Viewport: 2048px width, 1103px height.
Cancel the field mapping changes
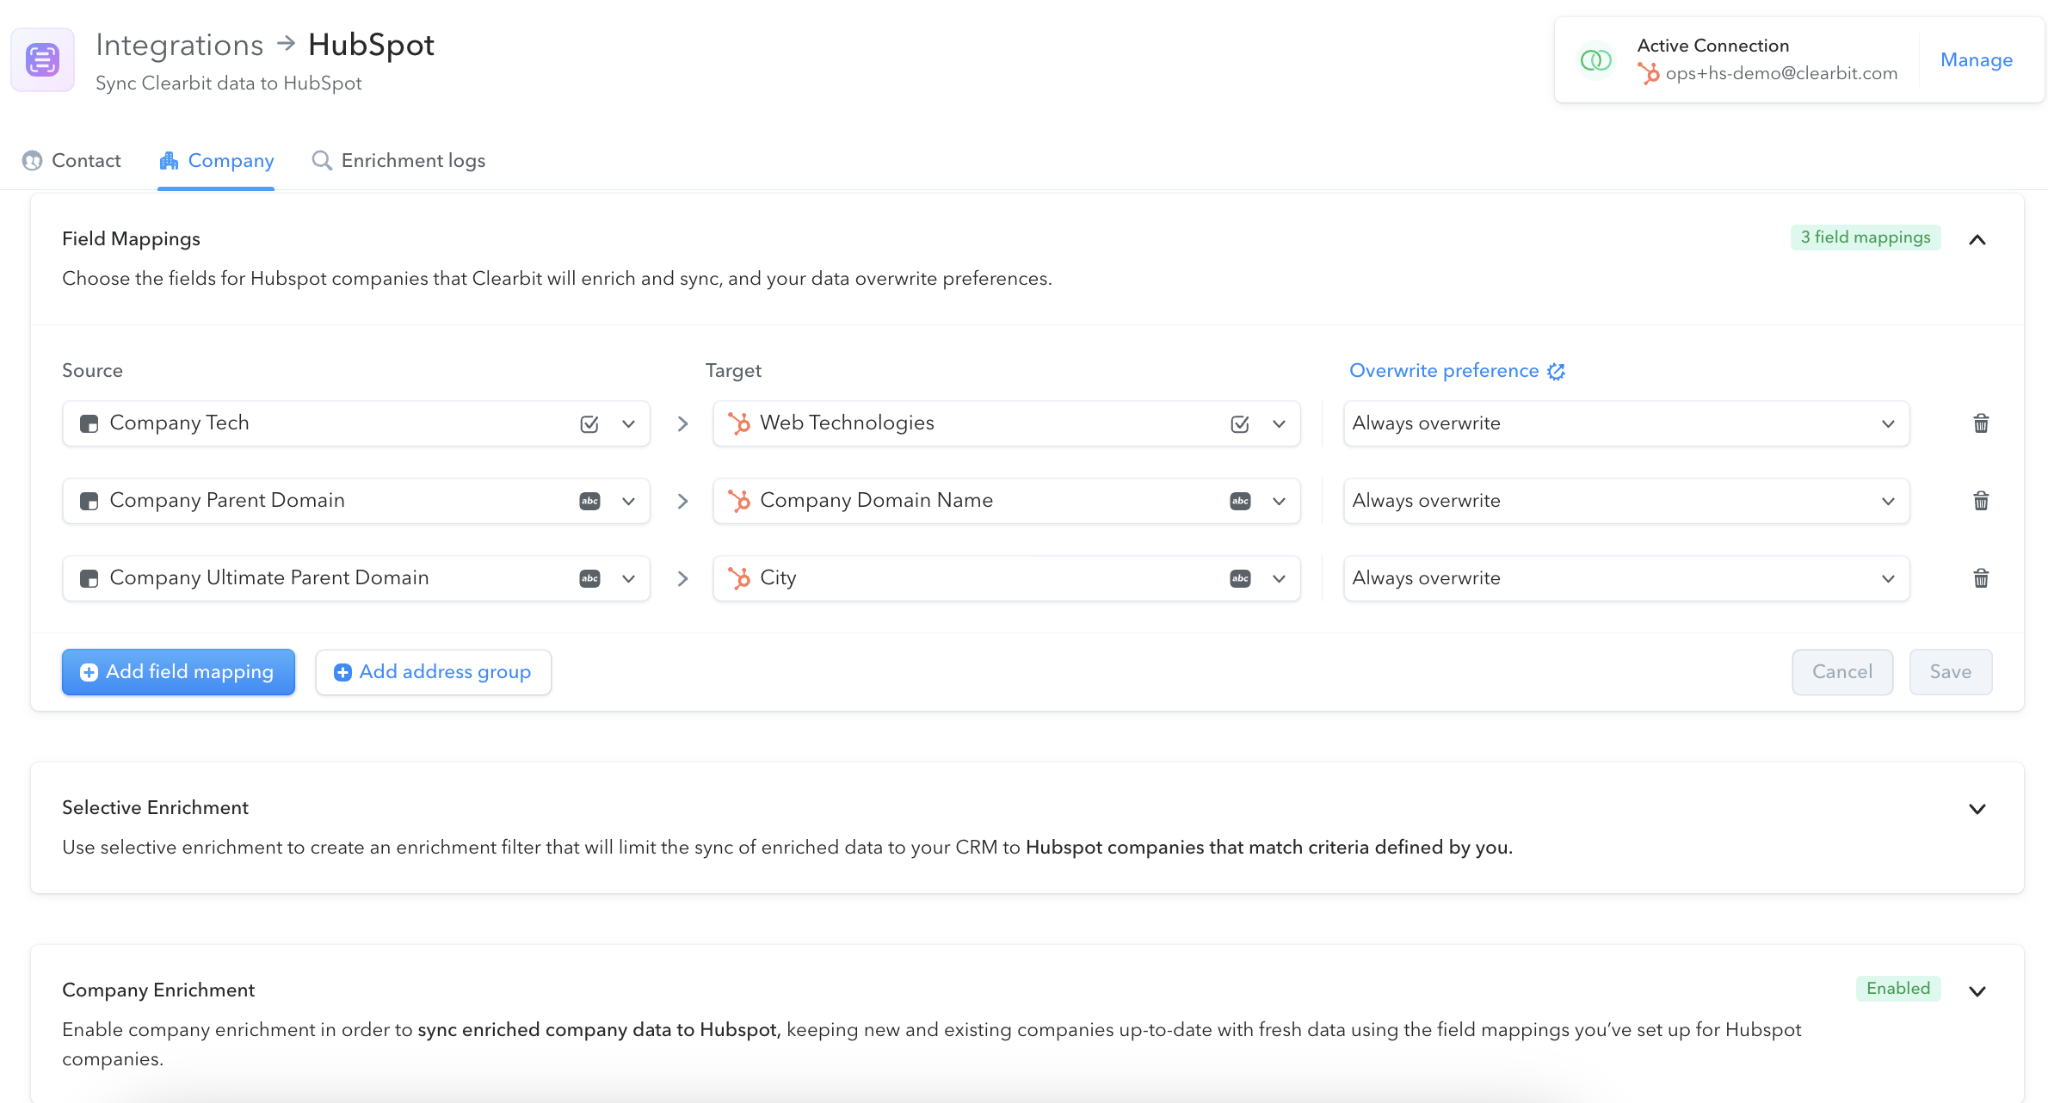pos(1842,672)
